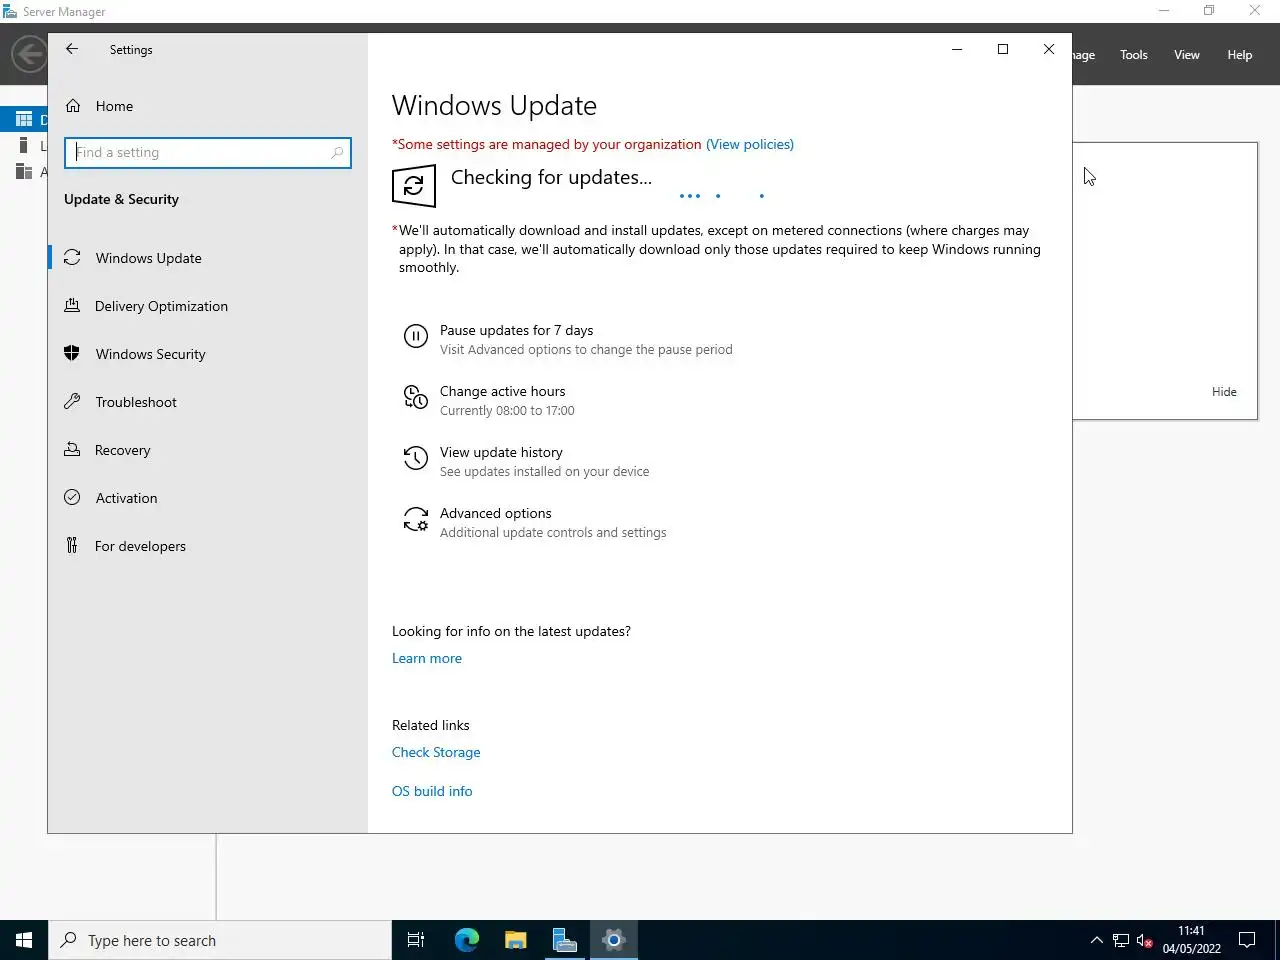Open Delivery Optimization settings
This screenshot has width=1280, height=960.
(161, 306)
